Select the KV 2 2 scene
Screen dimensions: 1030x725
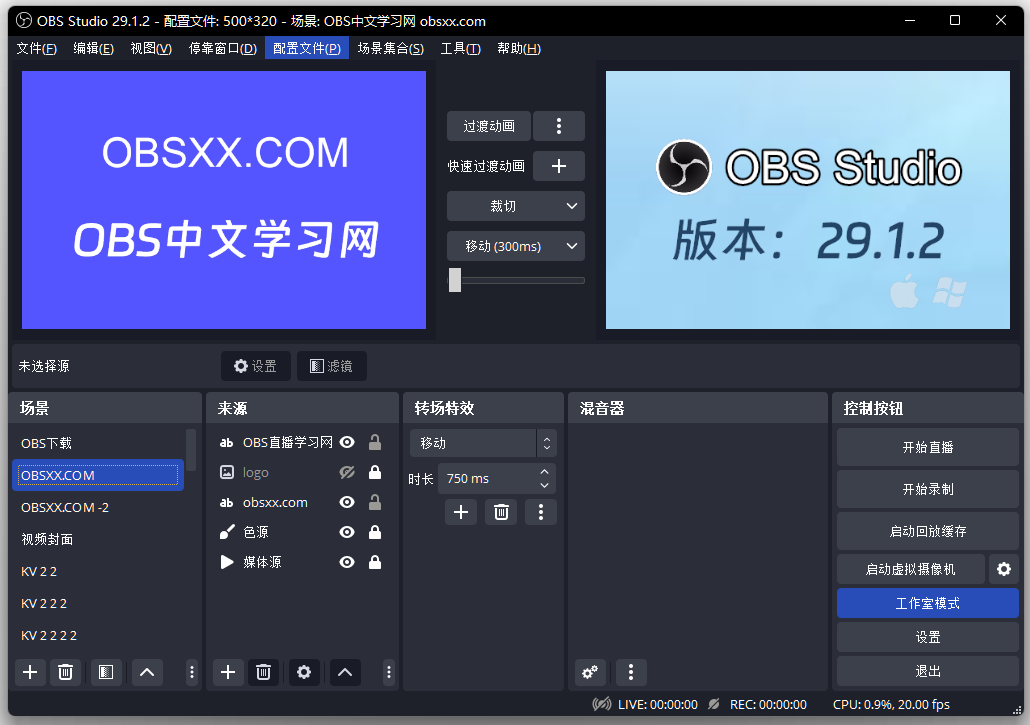99,571
